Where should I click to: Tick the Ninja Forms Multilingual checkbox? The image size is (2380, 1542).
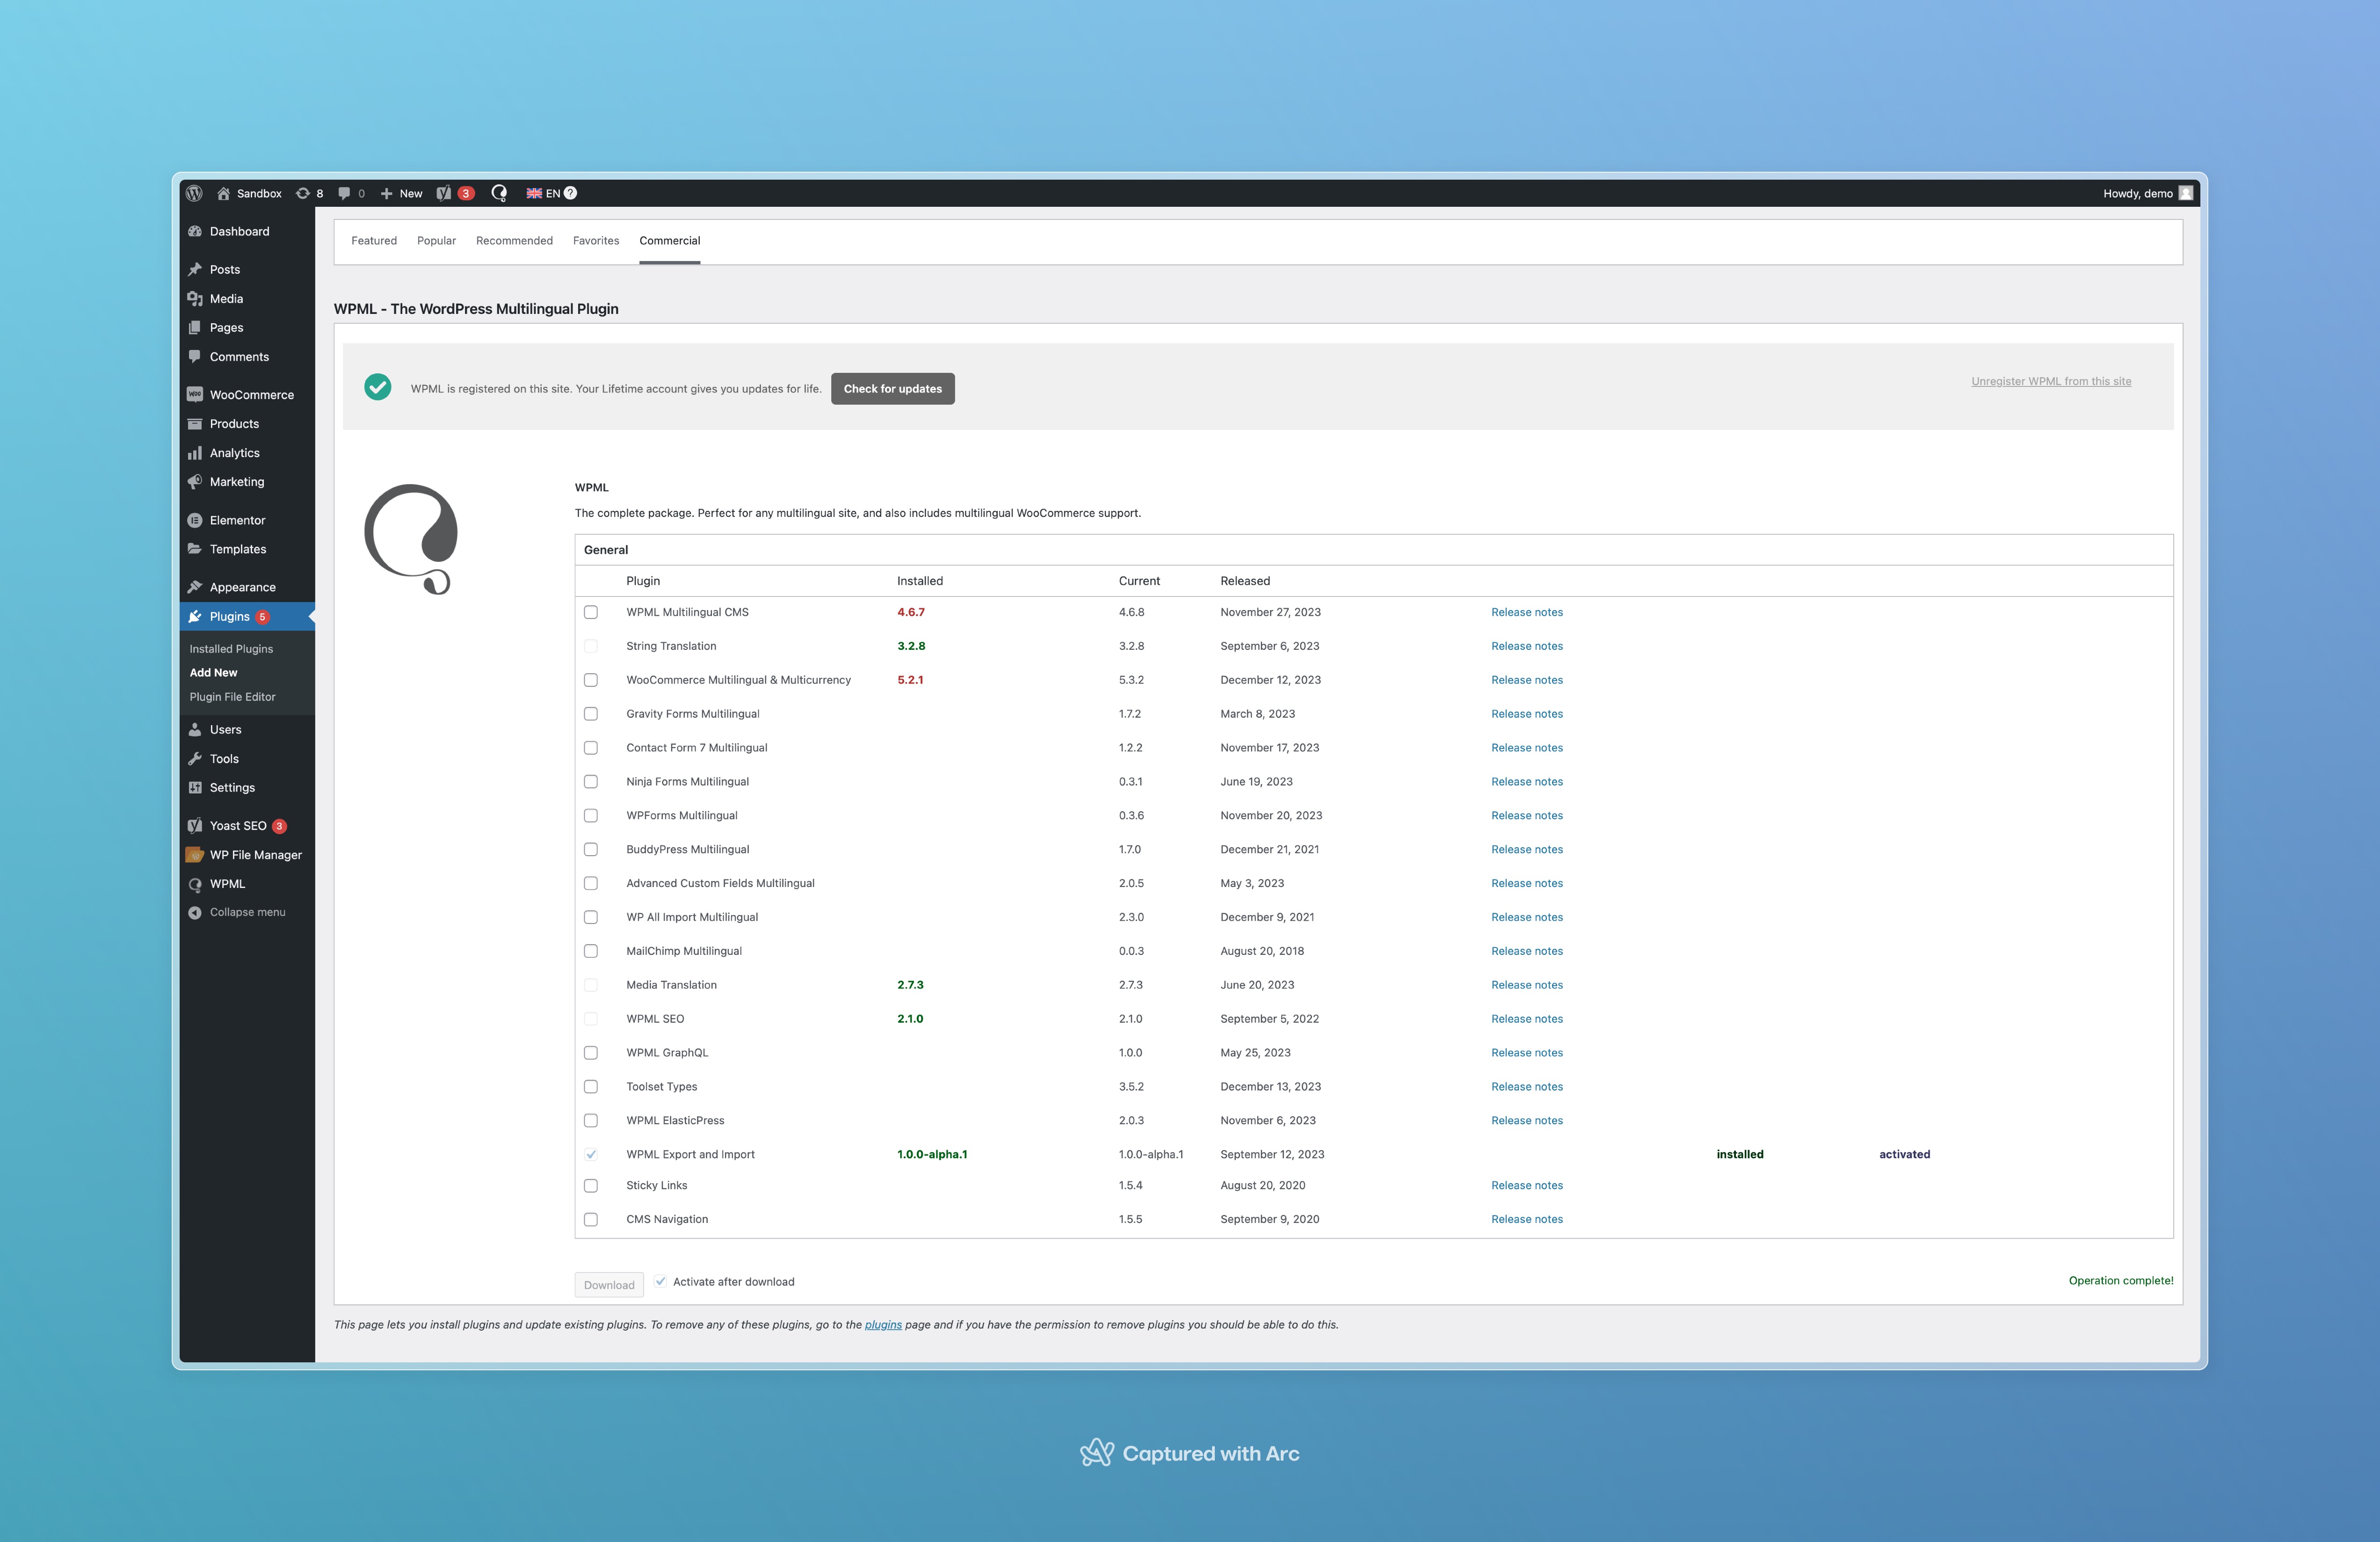click(x=591, y=782)
